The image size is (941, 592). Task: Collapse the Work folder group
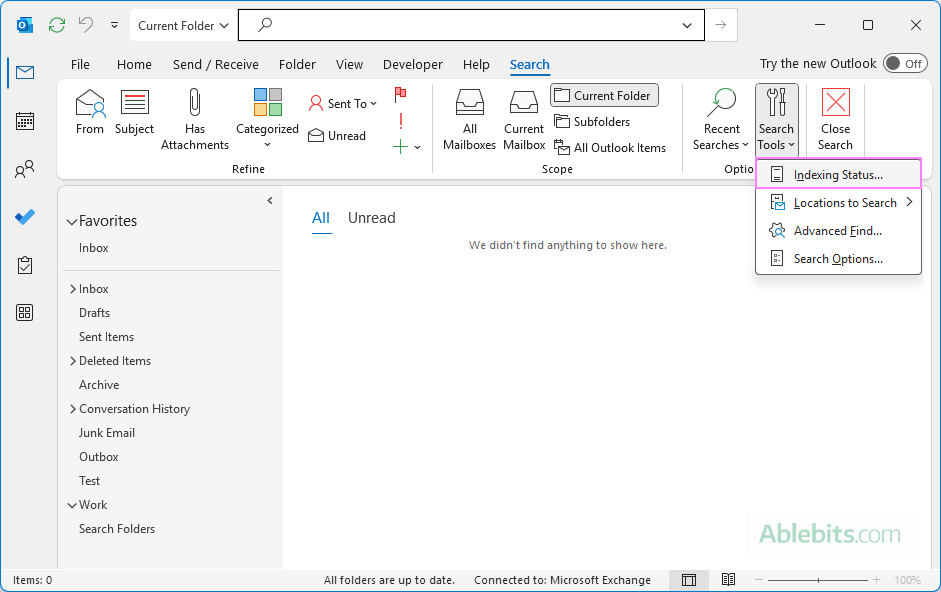click(73, 504)
